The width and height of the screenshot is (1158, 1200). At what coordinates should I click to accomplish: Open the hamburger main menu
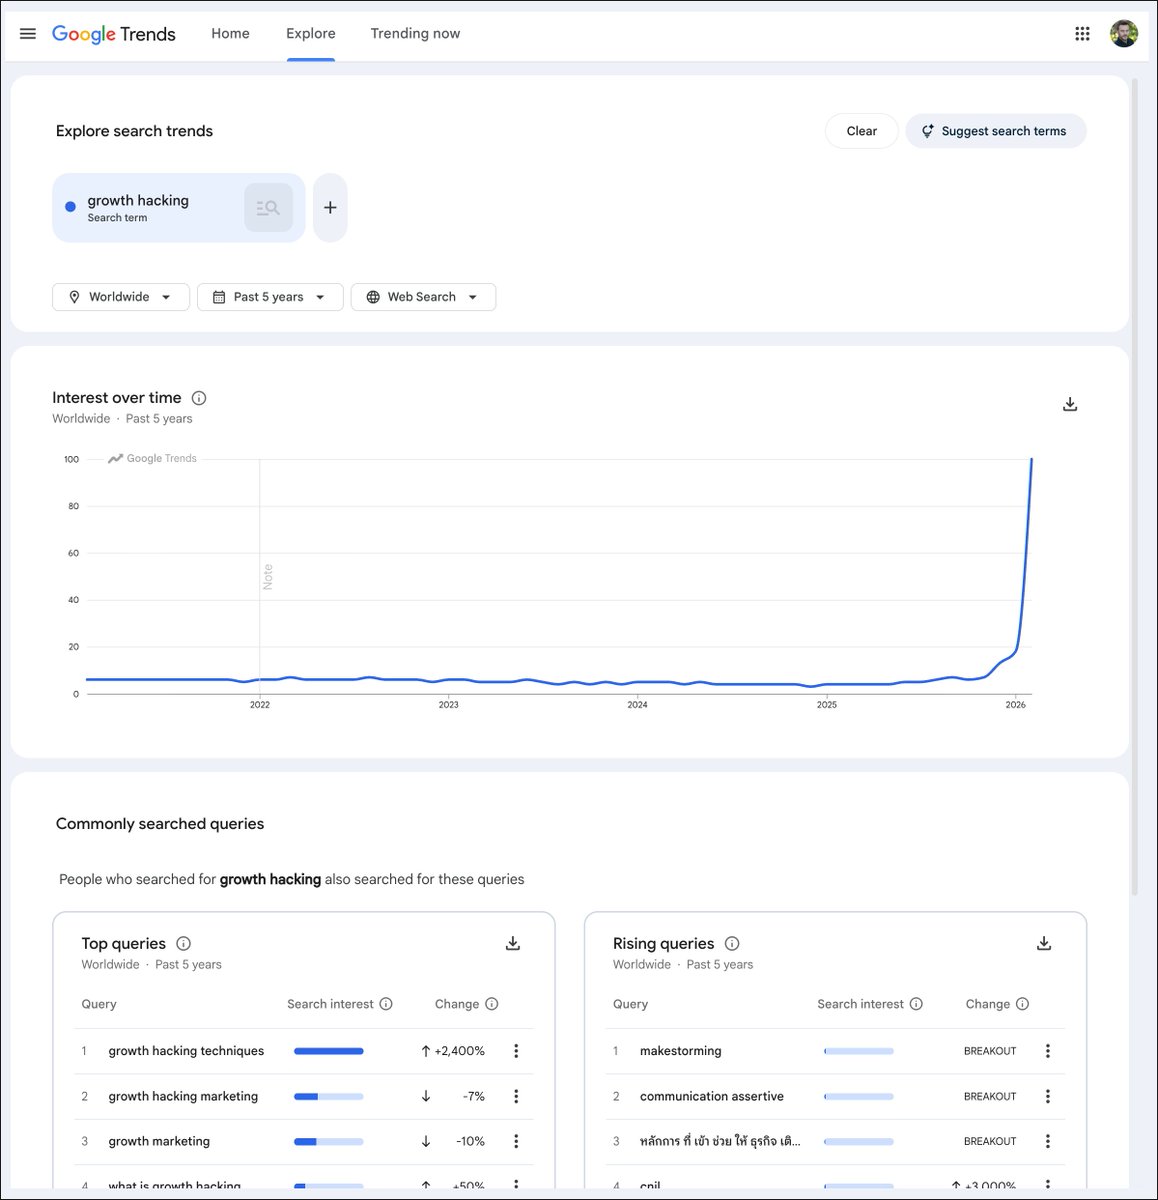coord(28,33)
